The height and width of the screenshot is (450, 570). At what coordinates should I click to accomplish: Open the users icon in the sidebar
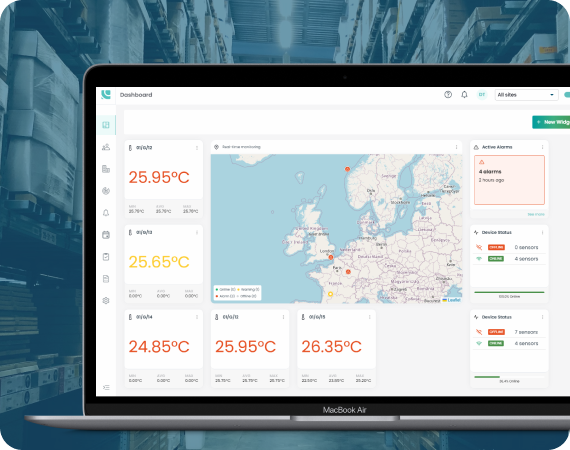[106, 147]
